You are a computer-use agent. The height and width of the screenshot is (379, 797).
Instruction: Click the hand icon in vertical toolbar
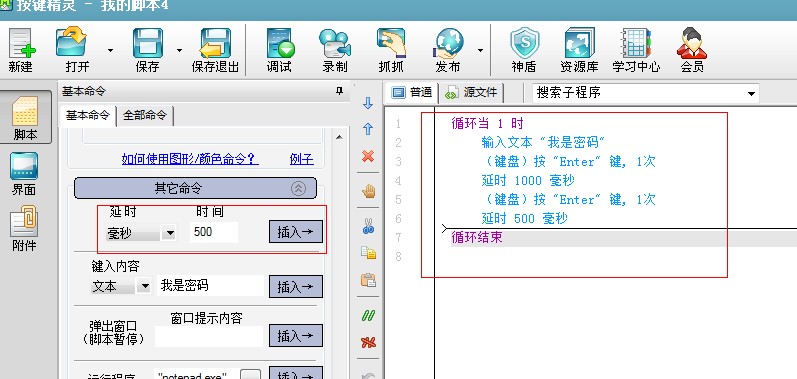368,192
